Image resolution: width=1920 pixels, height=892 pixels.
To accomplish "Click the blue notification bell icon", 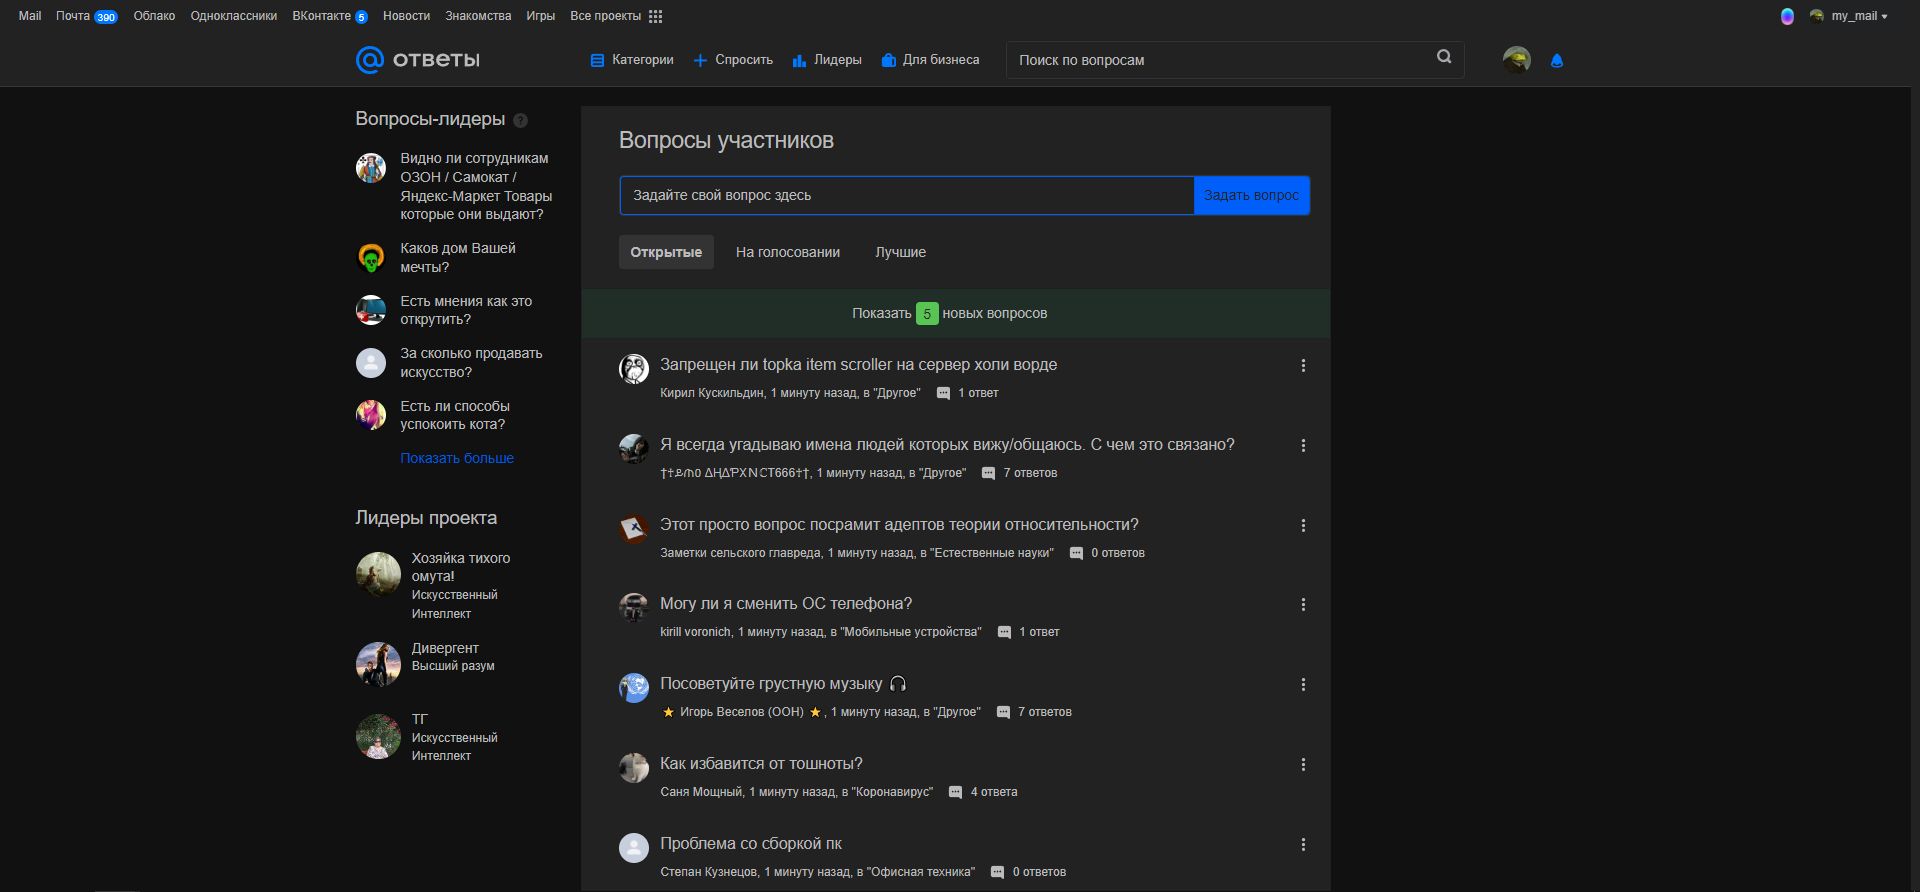I will point(1556,61).
